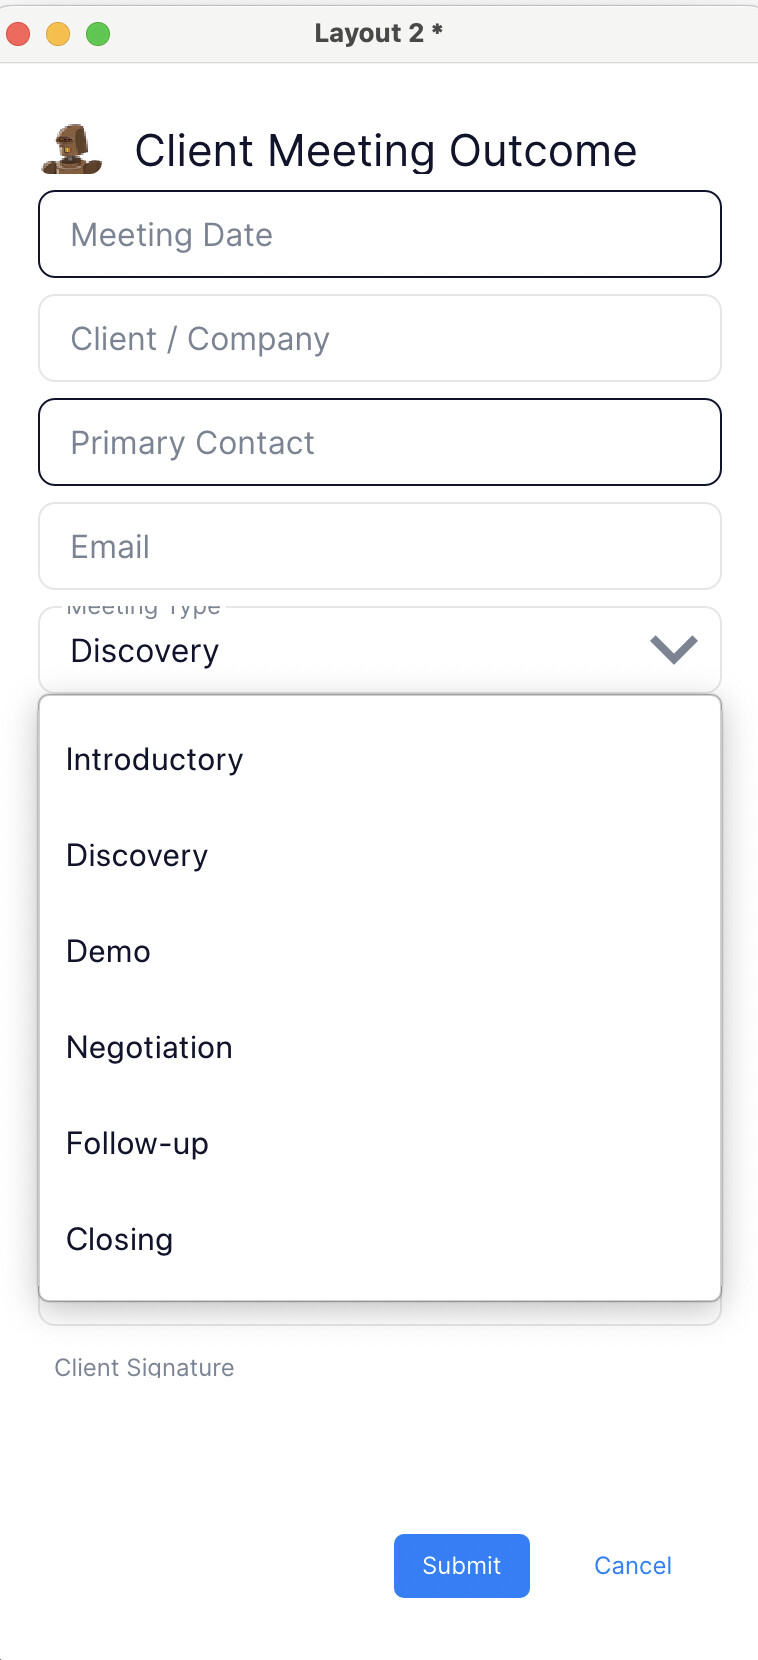Screen dimensions: 758x1660
Task: Pick the Demo meeting type
Action: (109, 952)
